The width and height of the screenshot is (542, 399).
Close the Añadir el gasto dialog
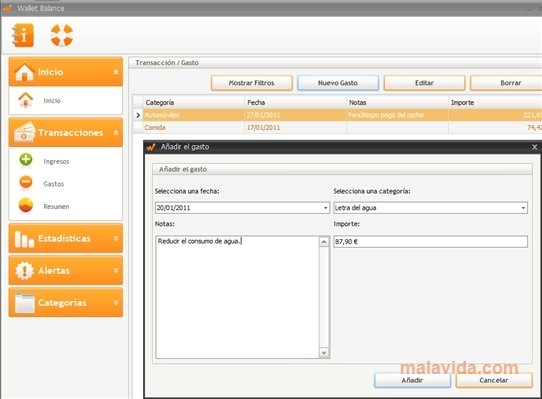click(534, 147)
